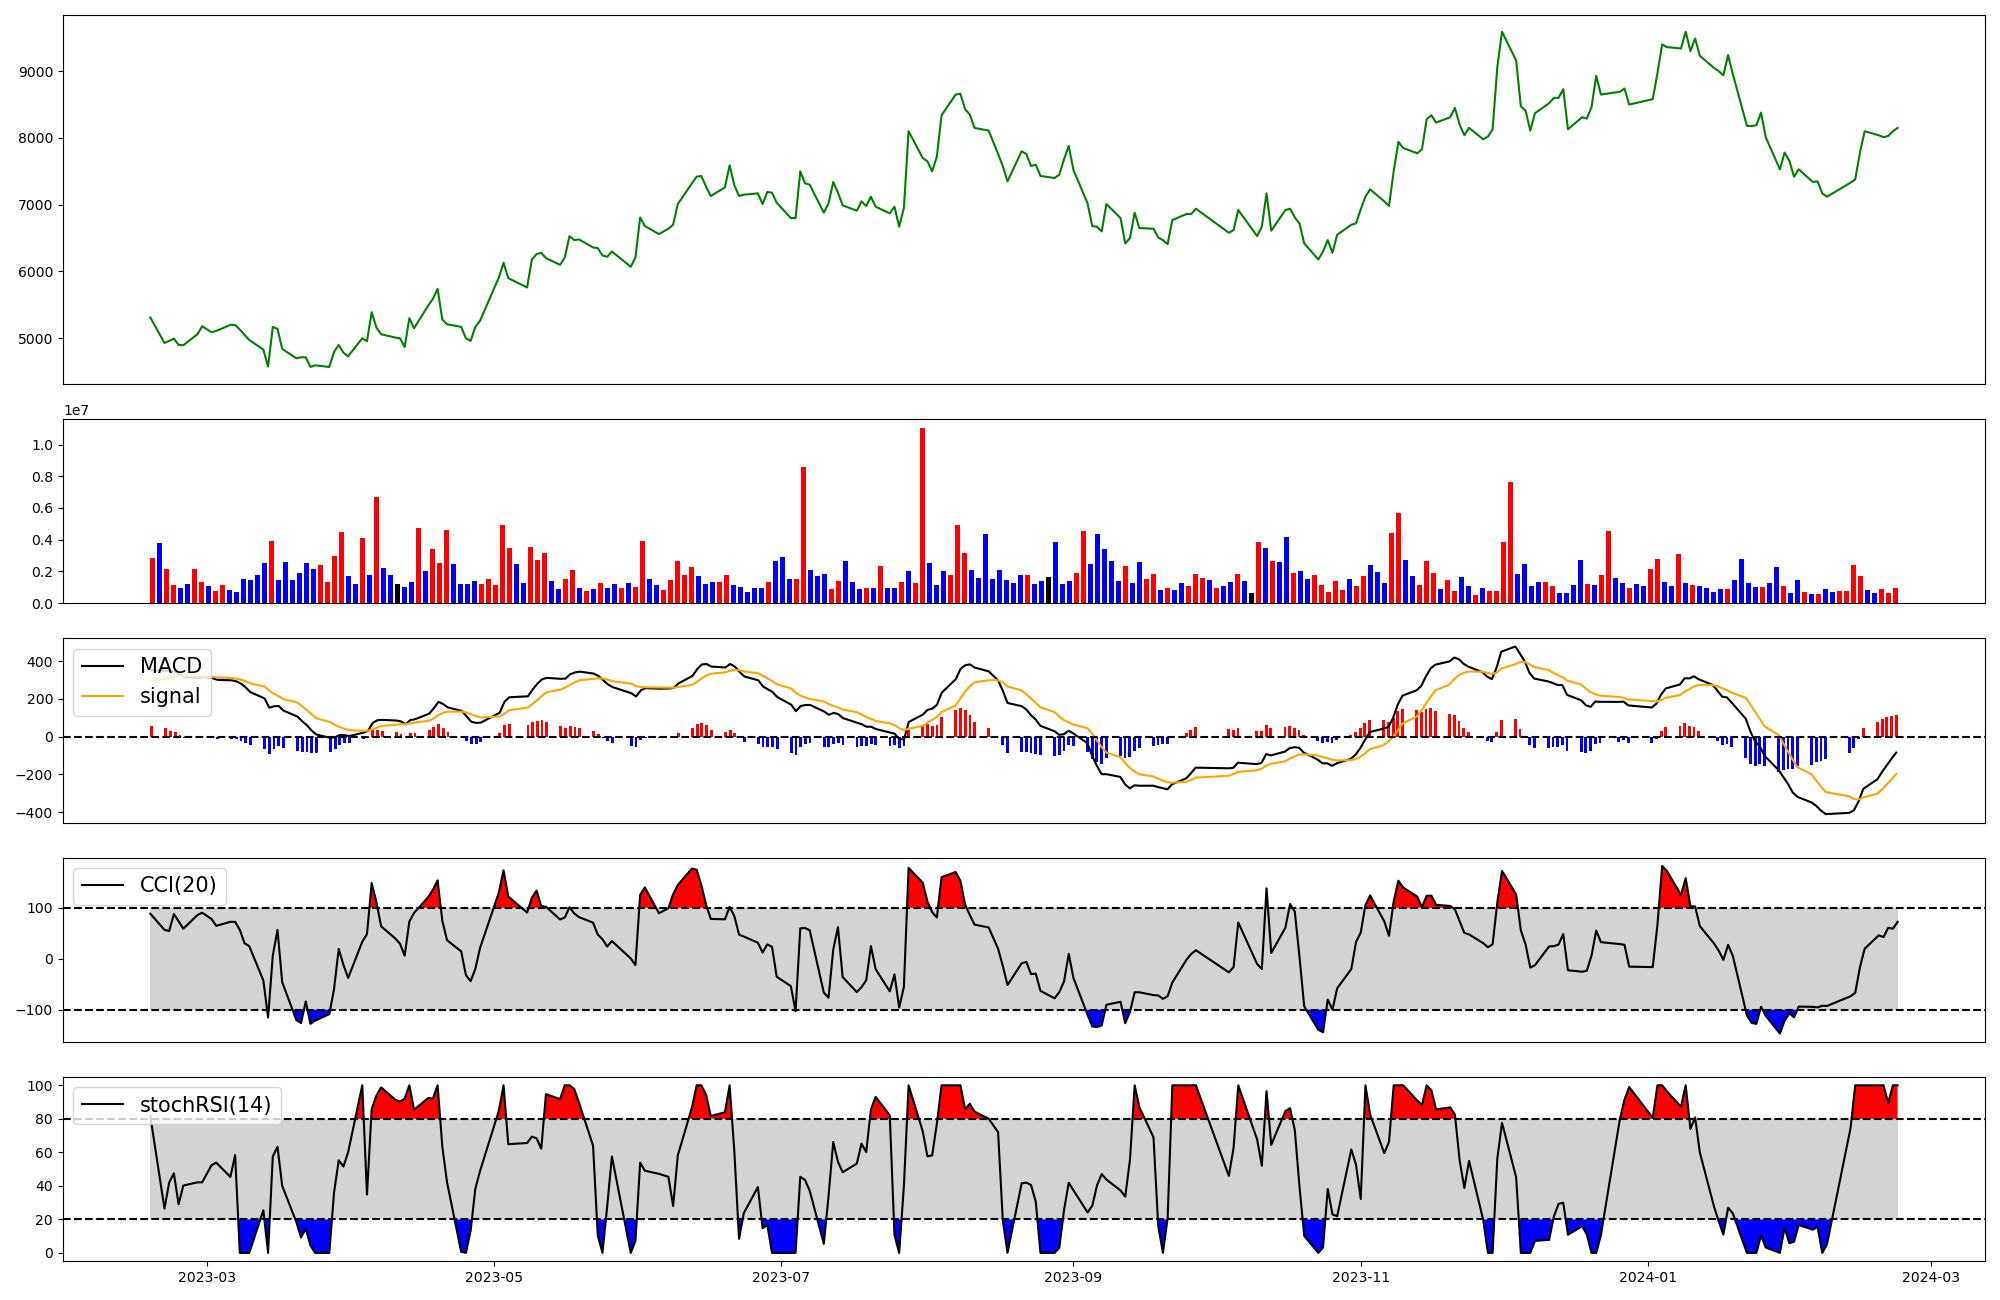Click the 9000 price axis tick label
2000x1300 pixels.
[35, 72]
